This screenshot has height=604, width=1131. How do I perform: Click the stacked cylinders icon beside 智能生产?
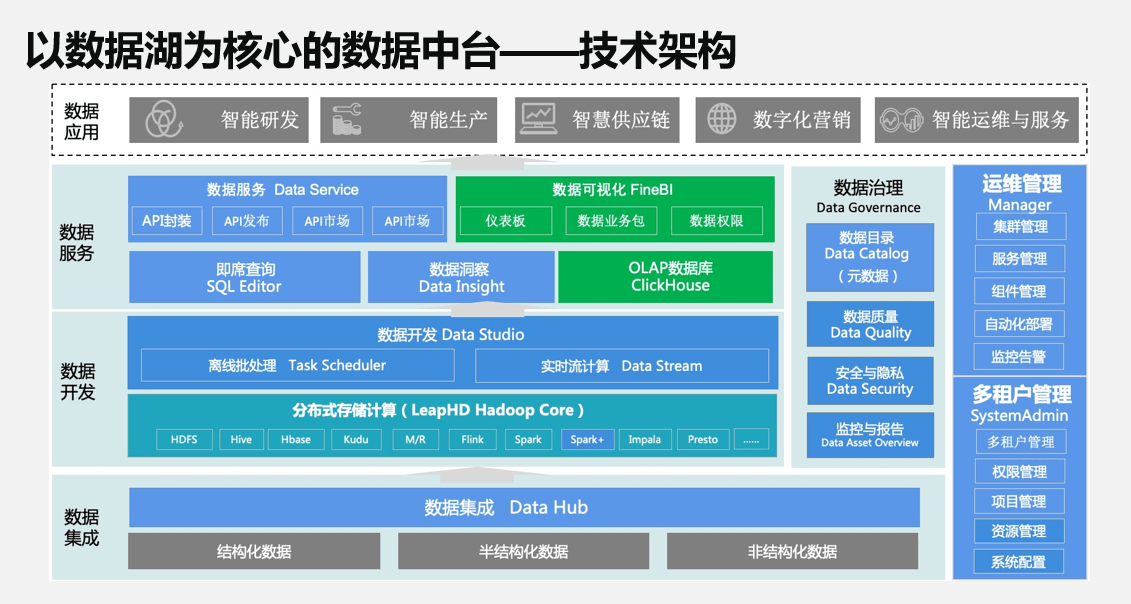click(x=347, y=120)
